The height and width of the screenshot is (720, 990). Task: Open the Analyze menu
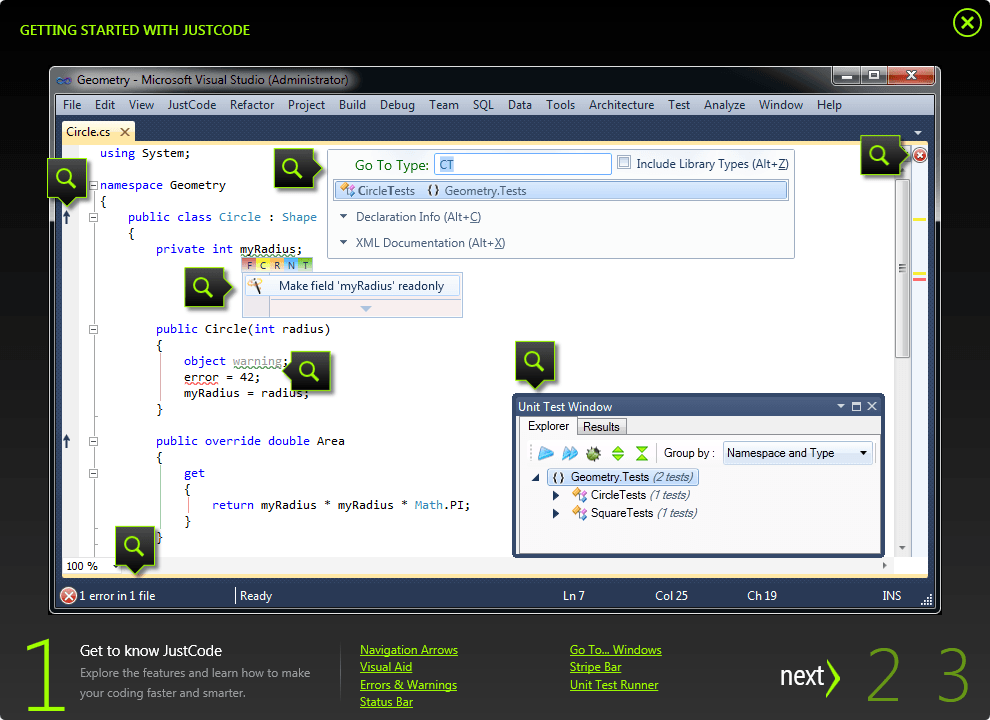click(724, 105)
